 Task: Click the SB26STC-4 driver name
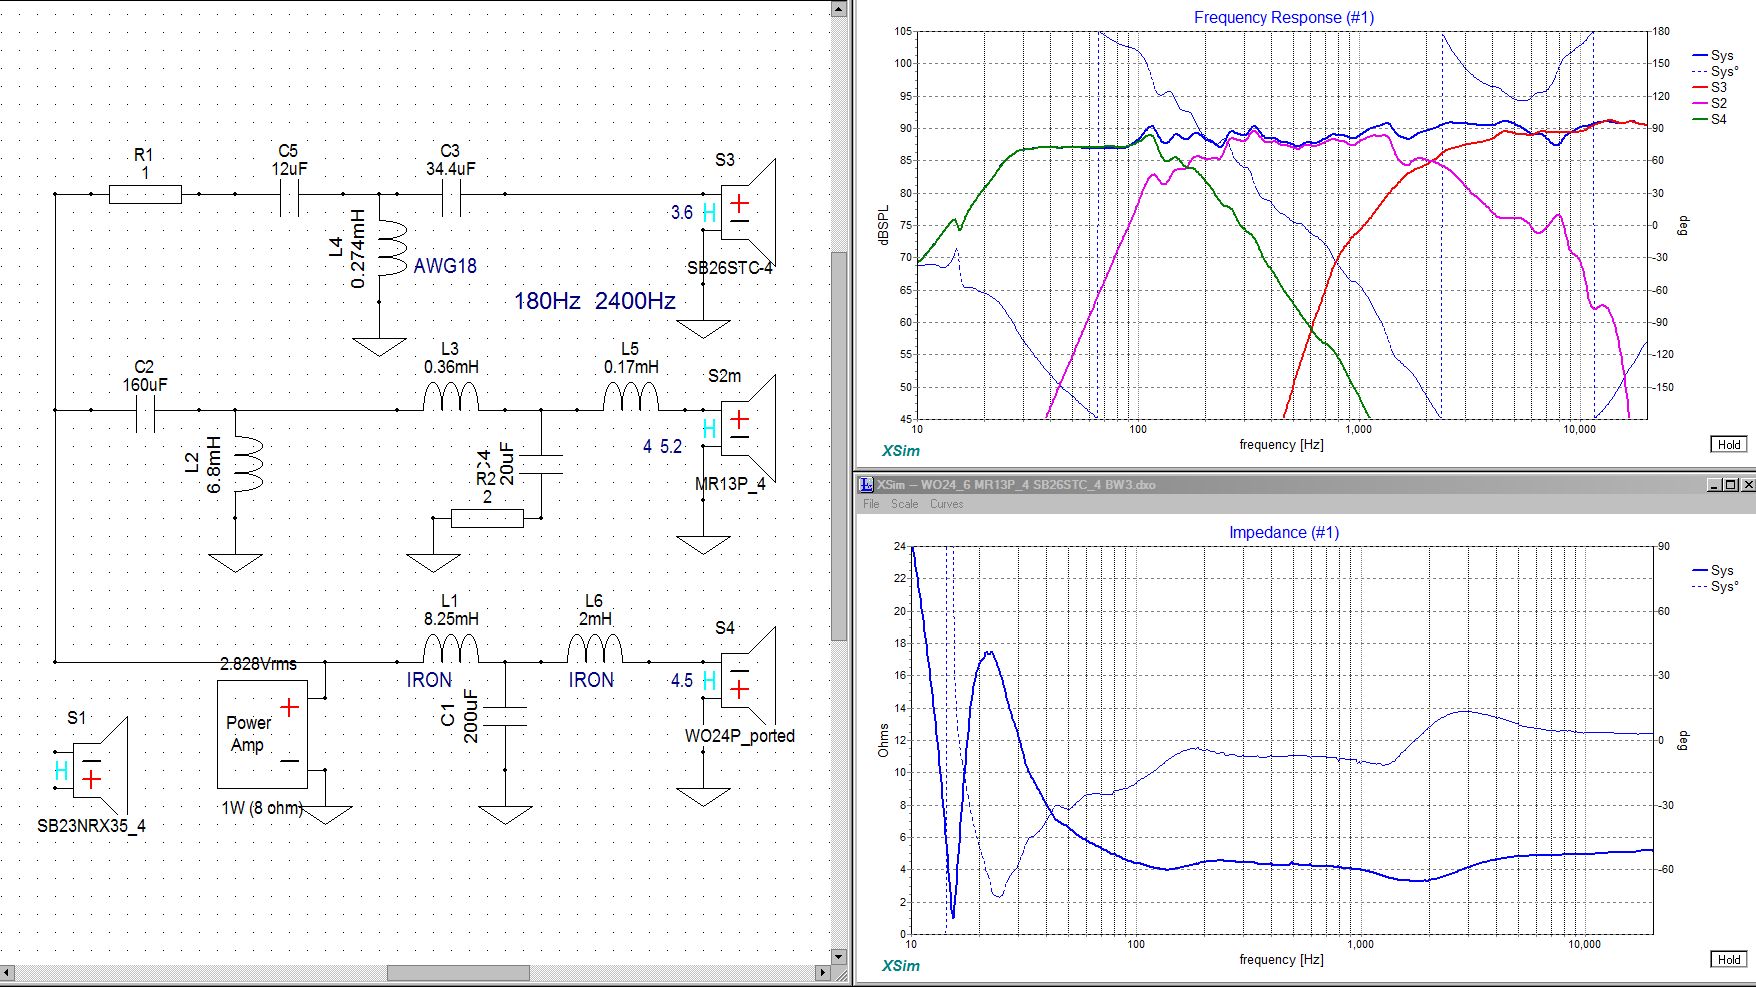pyautogui.click(x=730, y=268)
